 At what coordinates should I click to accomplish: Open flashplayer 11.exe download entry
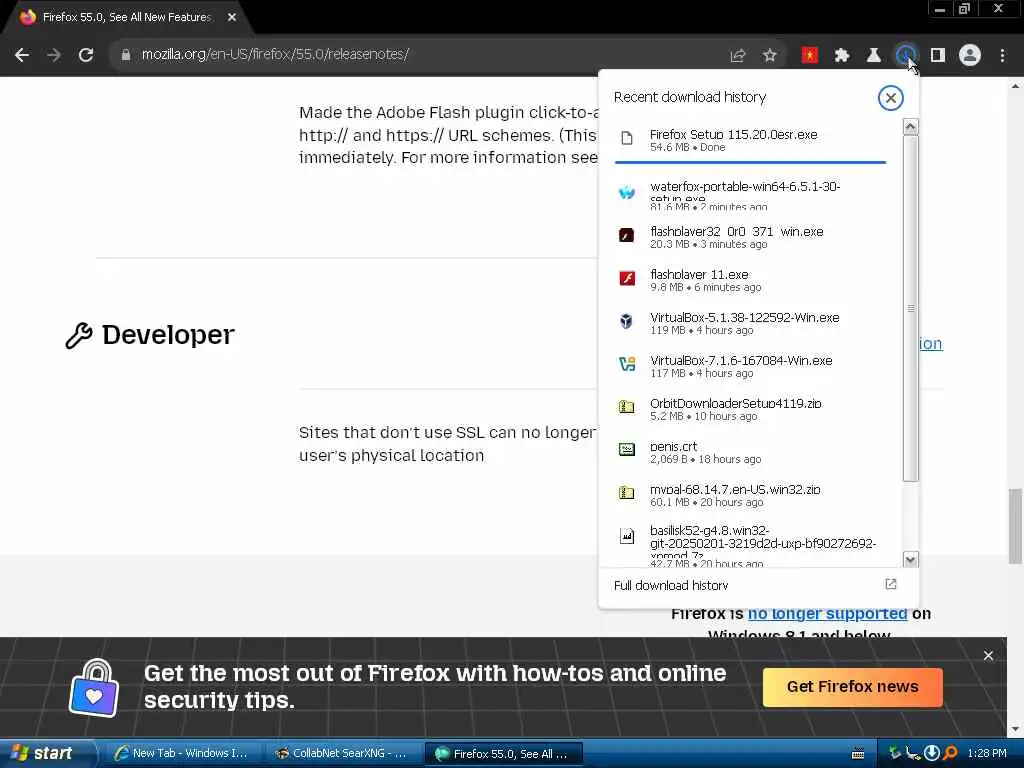(x=750, y=280)
